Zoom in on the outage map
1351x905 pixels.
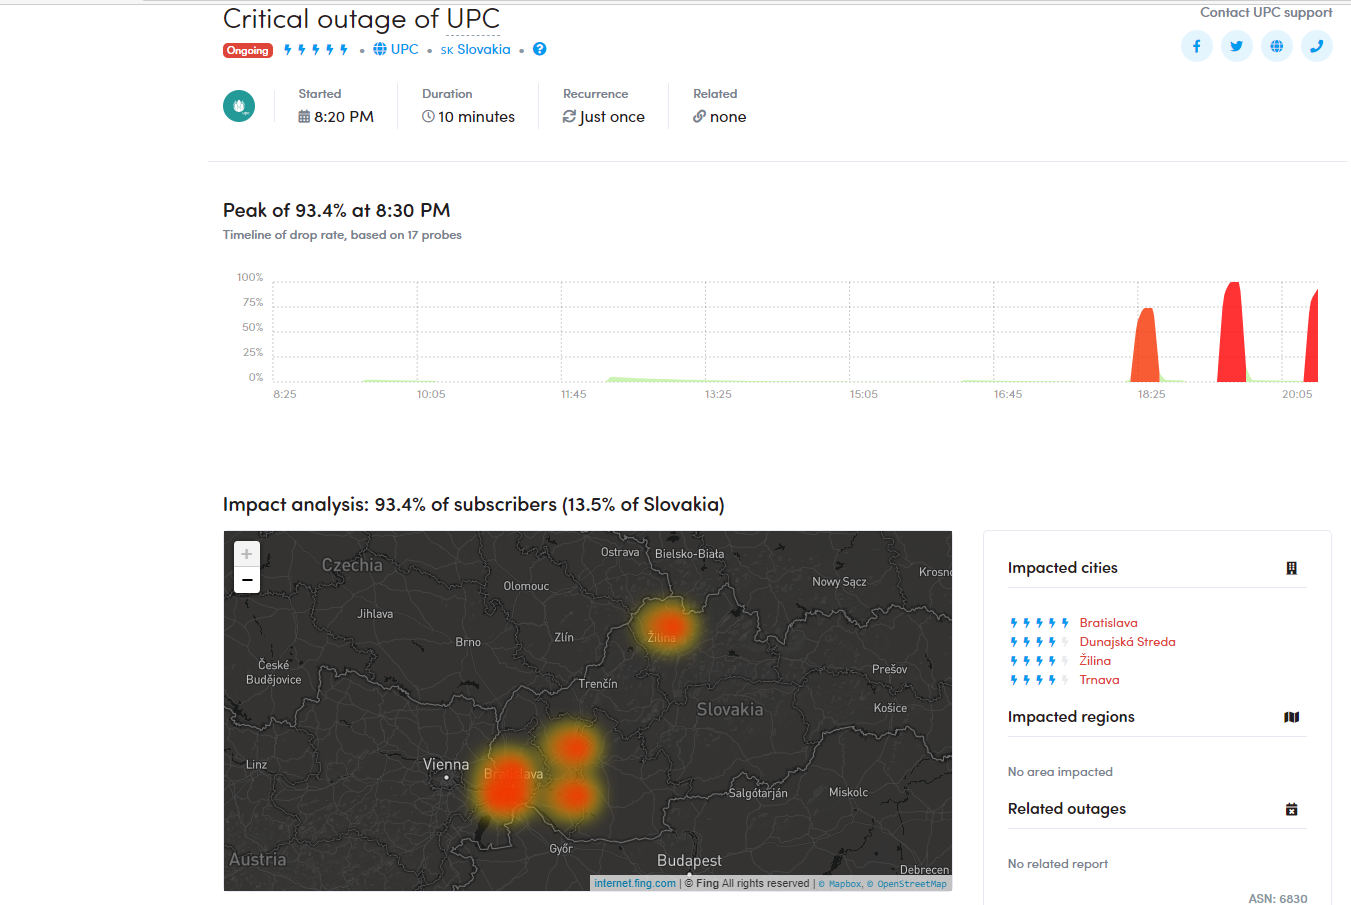click(x=247, y=554)
